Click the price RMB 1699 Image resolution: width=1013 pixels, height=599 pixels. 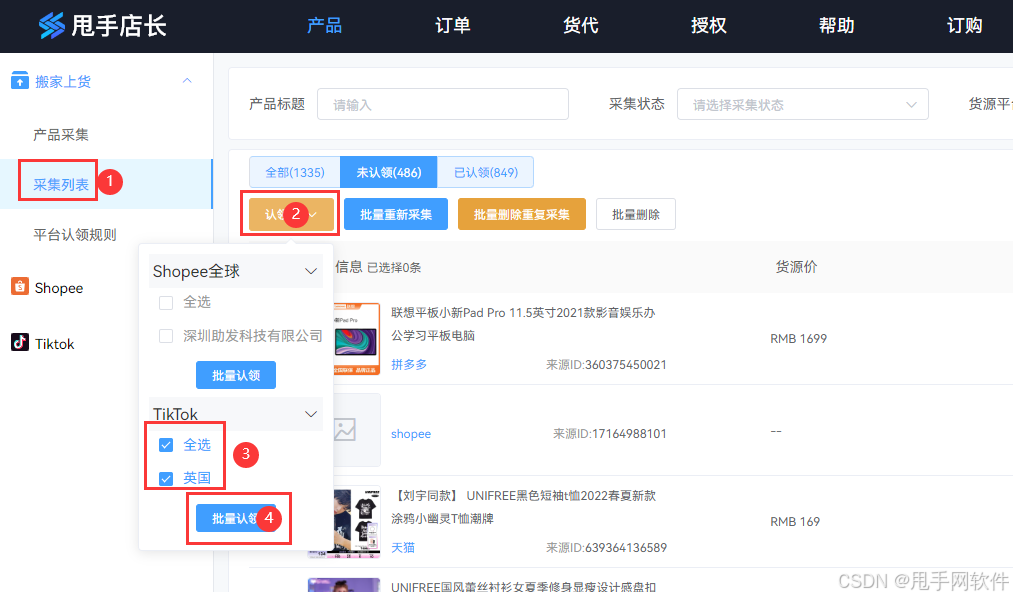[x=799, y=339]
